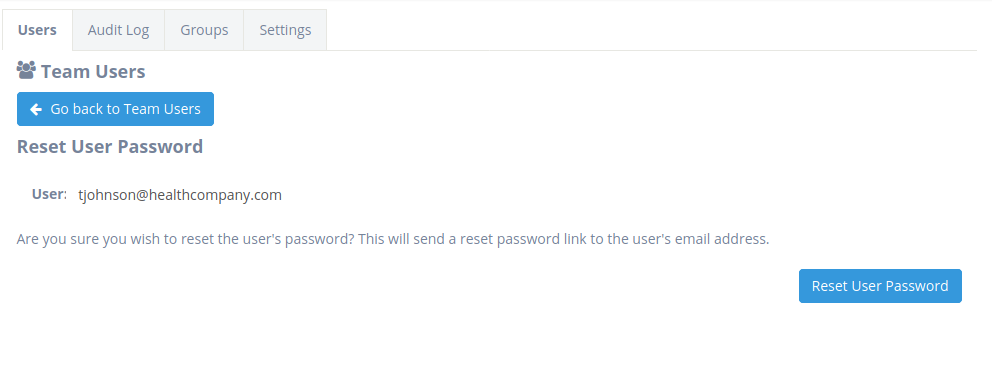The width and height of the screenshot is (992, 378).
Task: Click the User: field label
Action: 49,194
